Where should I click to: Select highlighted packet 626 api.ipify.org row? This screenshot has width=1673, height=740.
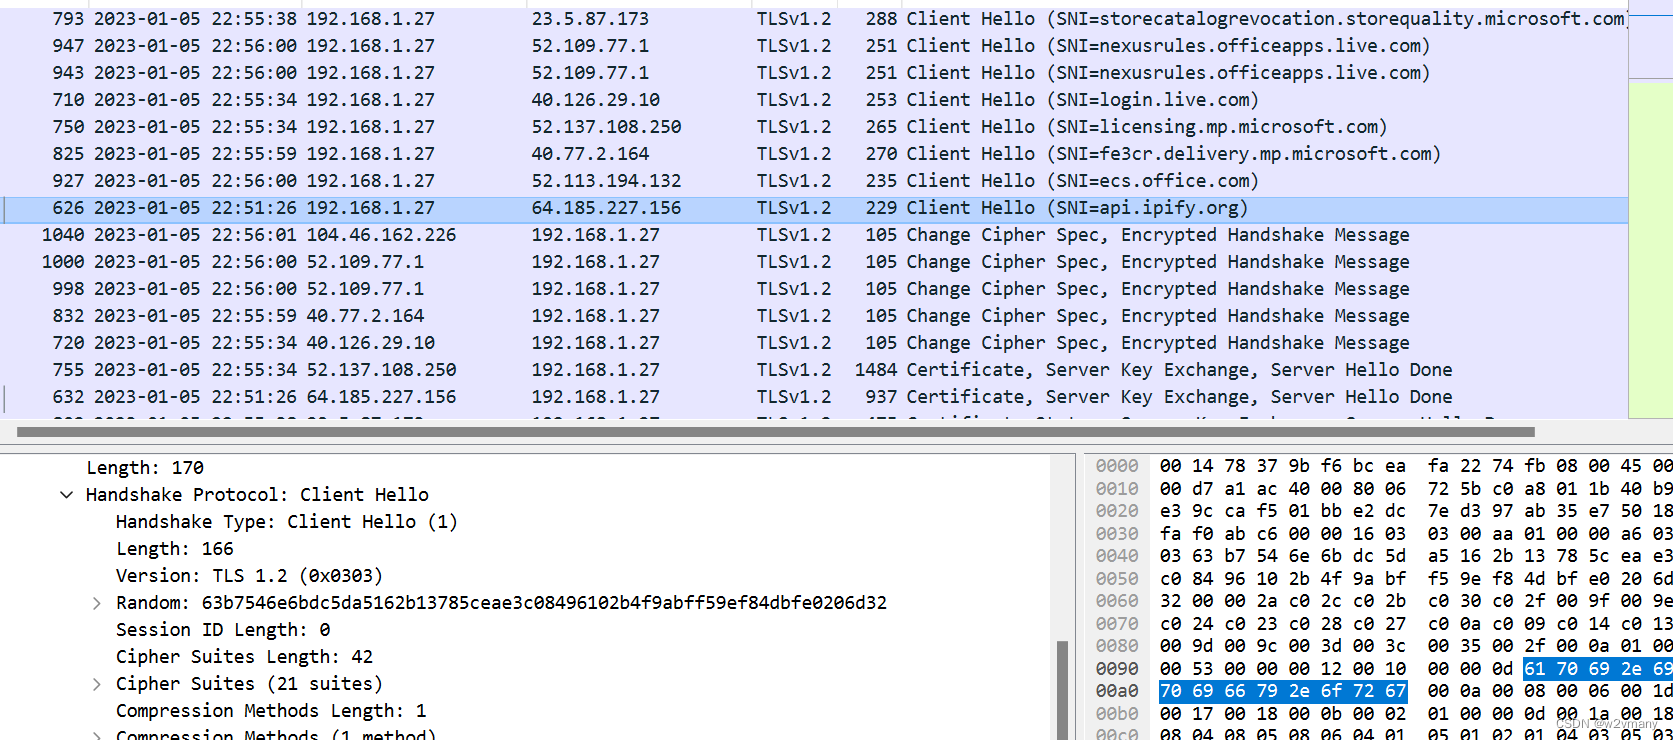click(x=814, y=208)
